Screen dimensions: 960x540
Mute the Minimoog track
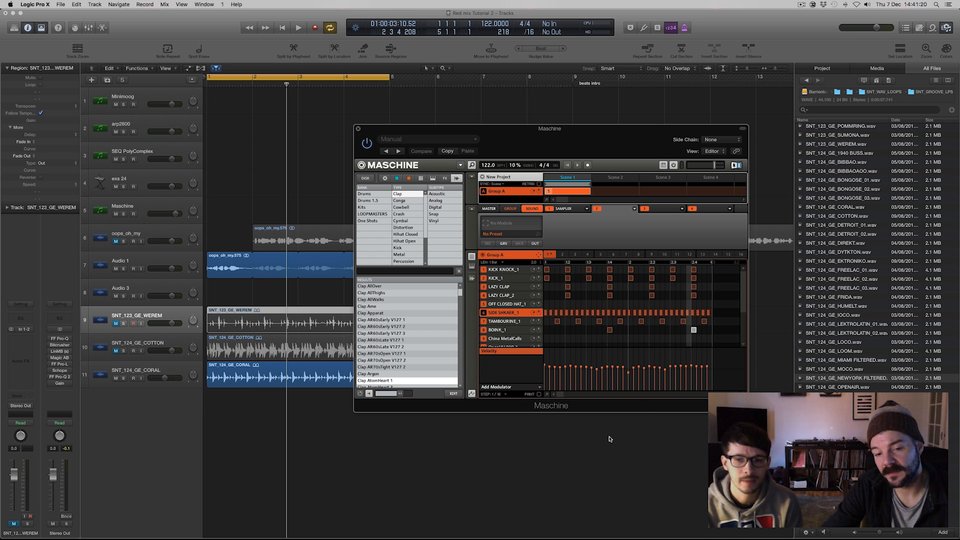116,104
